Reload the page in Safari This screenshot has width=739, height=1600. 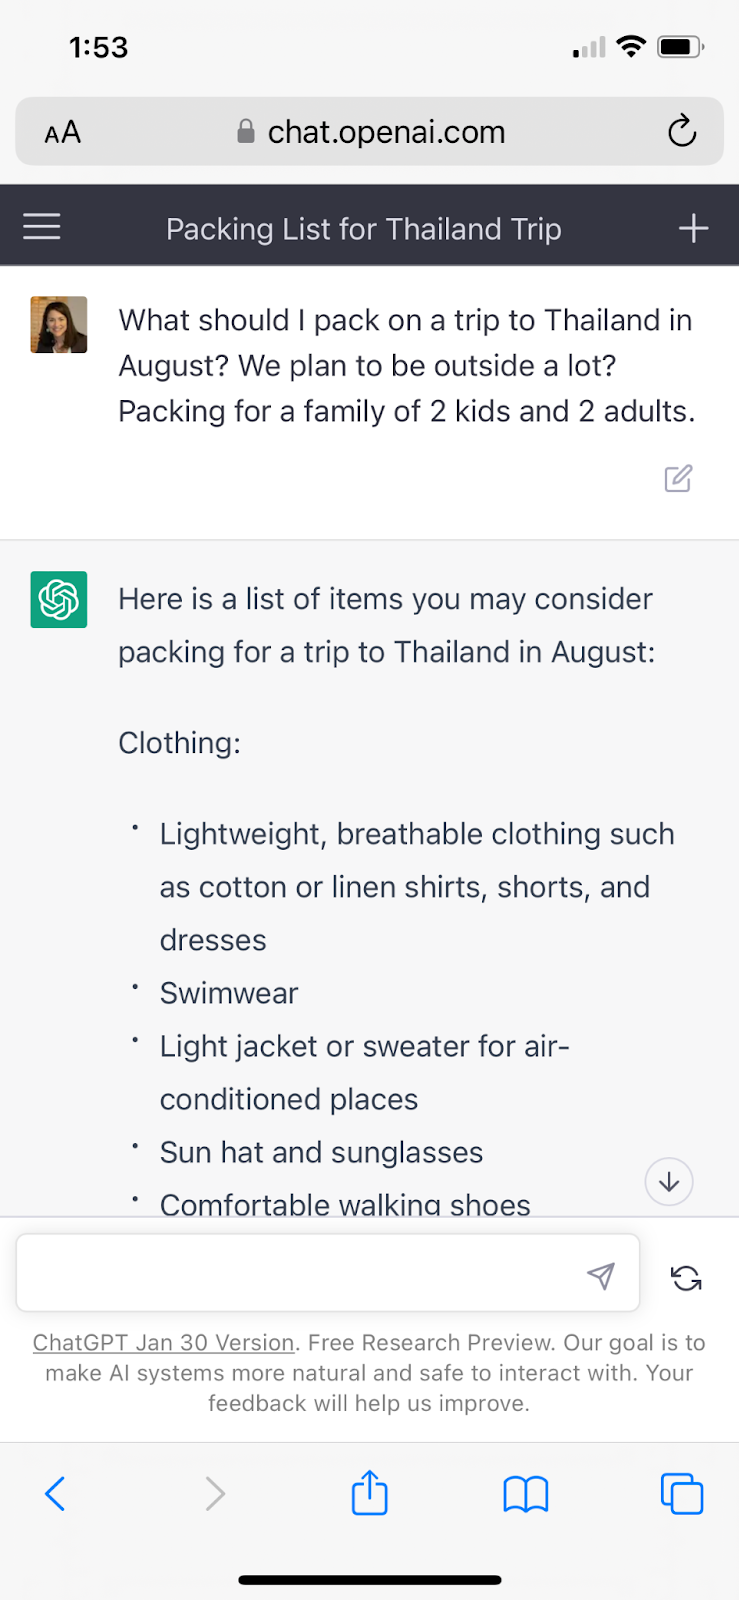coord(682,131)
